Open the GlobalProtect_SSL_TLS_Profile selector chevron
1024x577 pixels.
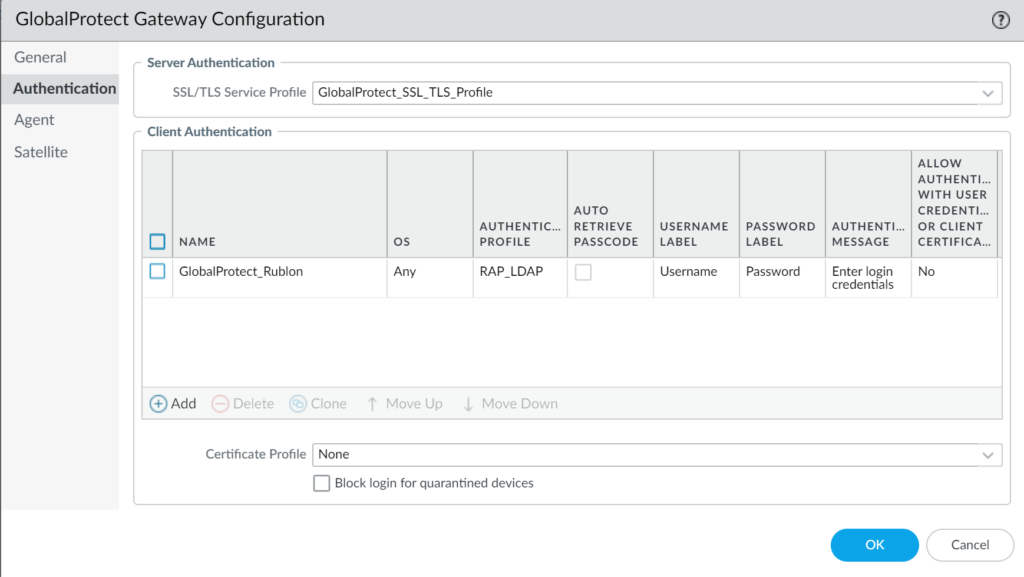click(x=988, y=93)
